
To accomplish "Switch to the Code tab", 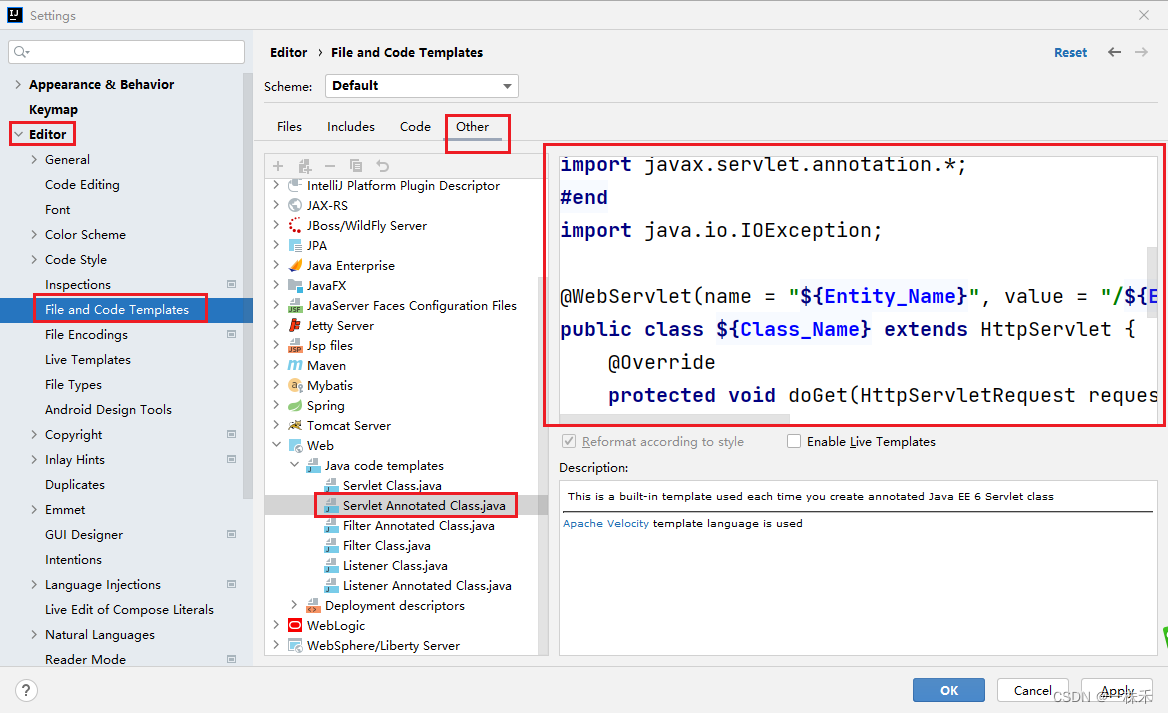I will (x=415, y=127).
